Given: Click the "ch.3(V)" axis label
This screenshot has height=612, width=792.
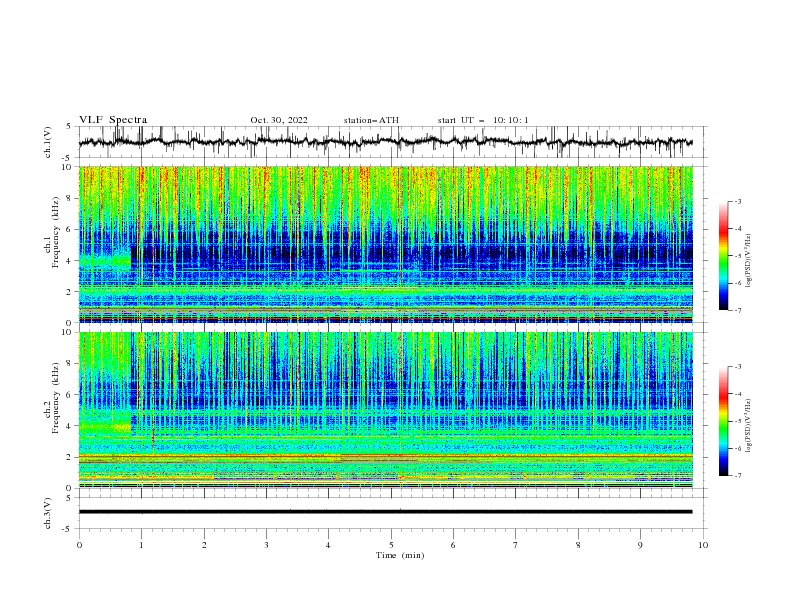Looking at the screenshot, I should click(48, 513).
